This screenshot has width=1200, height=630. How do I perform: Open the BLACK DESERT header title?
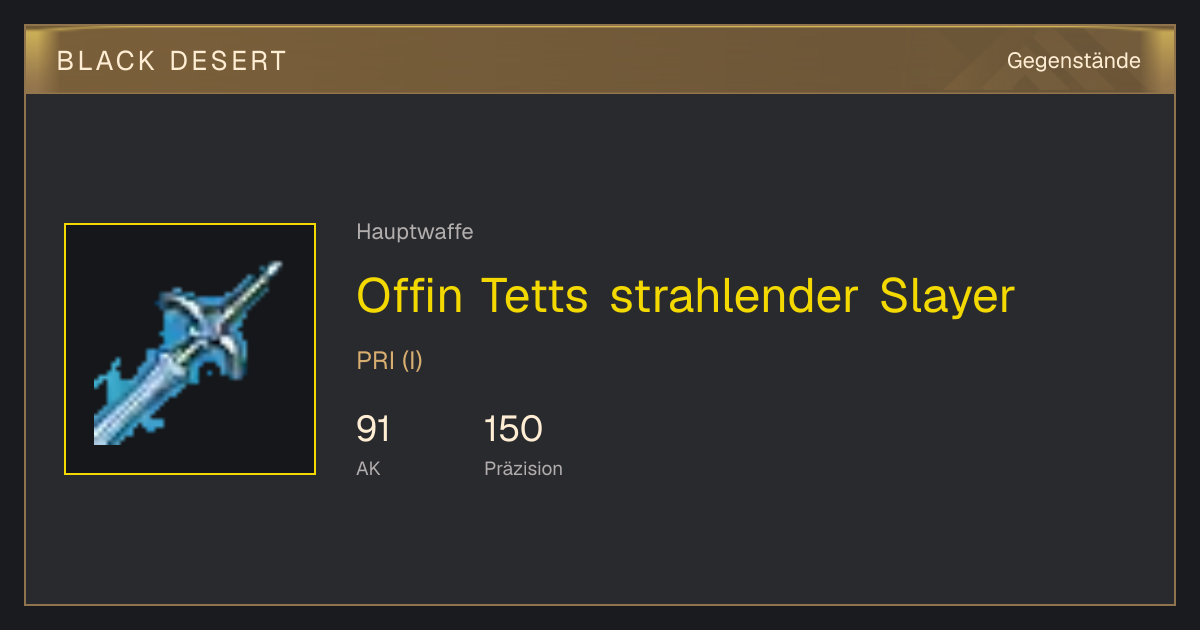click(x=172, y=61)
